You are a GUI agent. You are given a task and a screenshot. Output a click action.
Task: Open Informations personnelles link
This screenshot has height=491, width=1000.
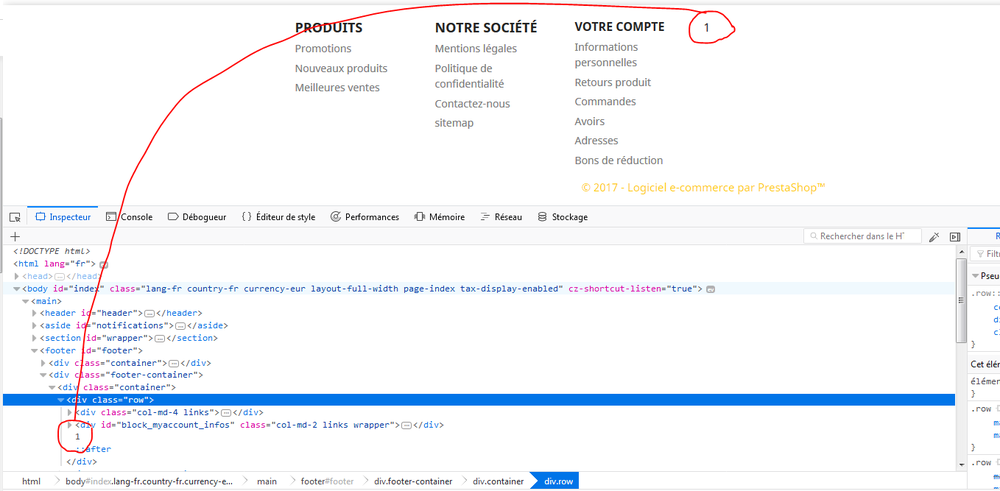[606, 55]
